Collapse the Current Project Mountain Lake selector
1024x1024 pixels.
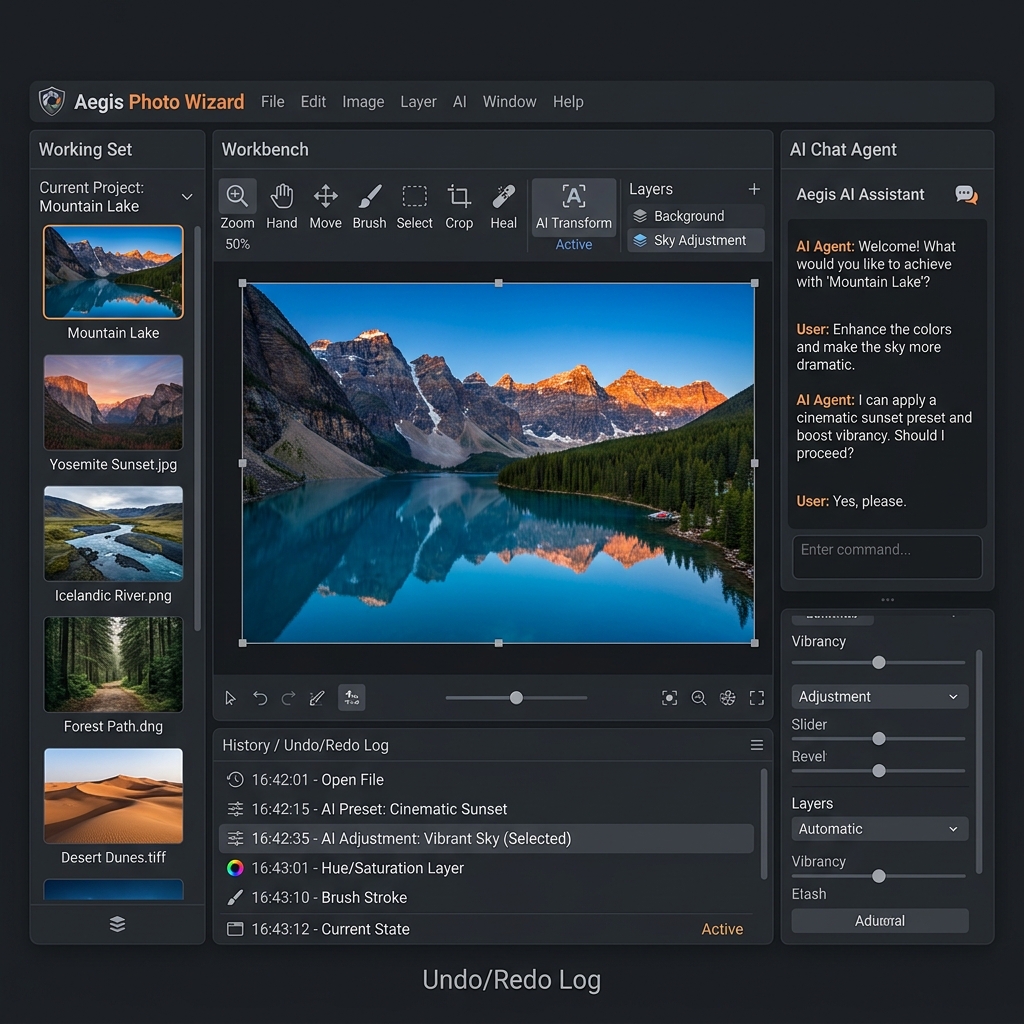pos(186,197)
